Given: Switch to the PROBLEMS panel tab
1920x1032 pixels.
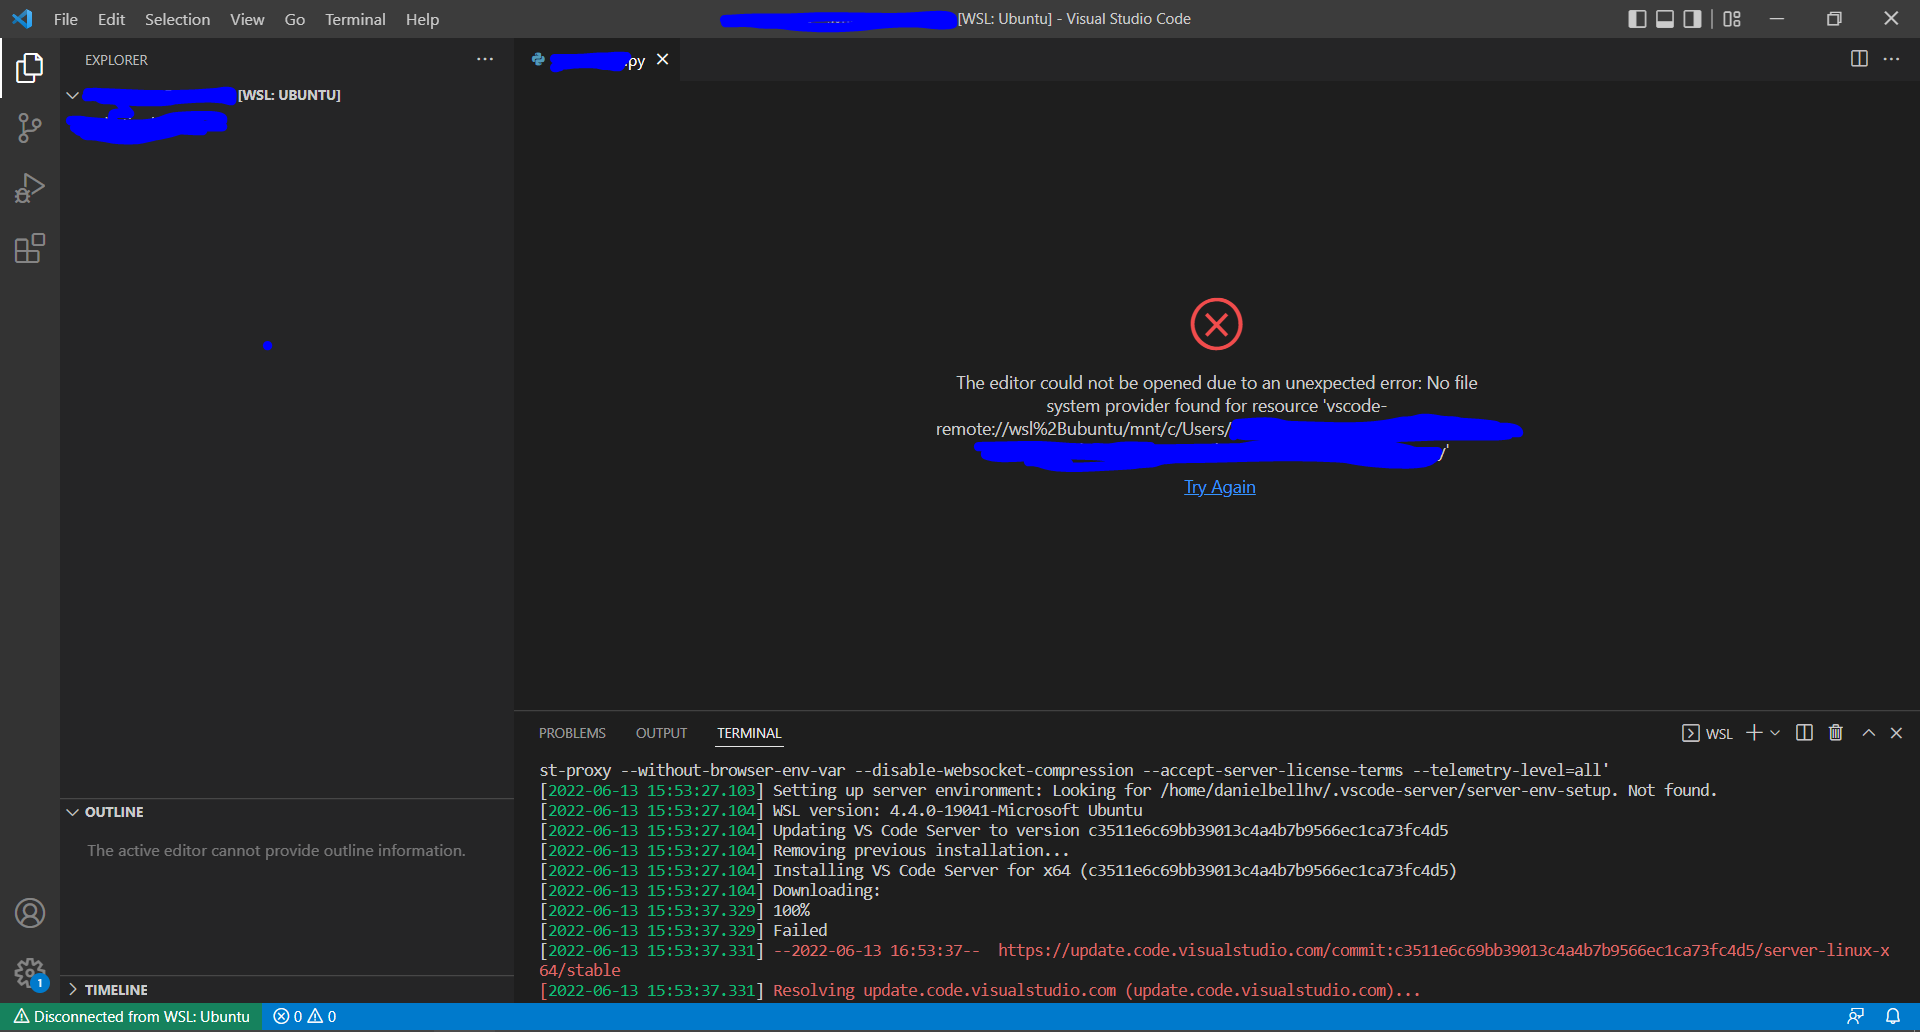Looking at the screenshot, I should coord(572,733).
